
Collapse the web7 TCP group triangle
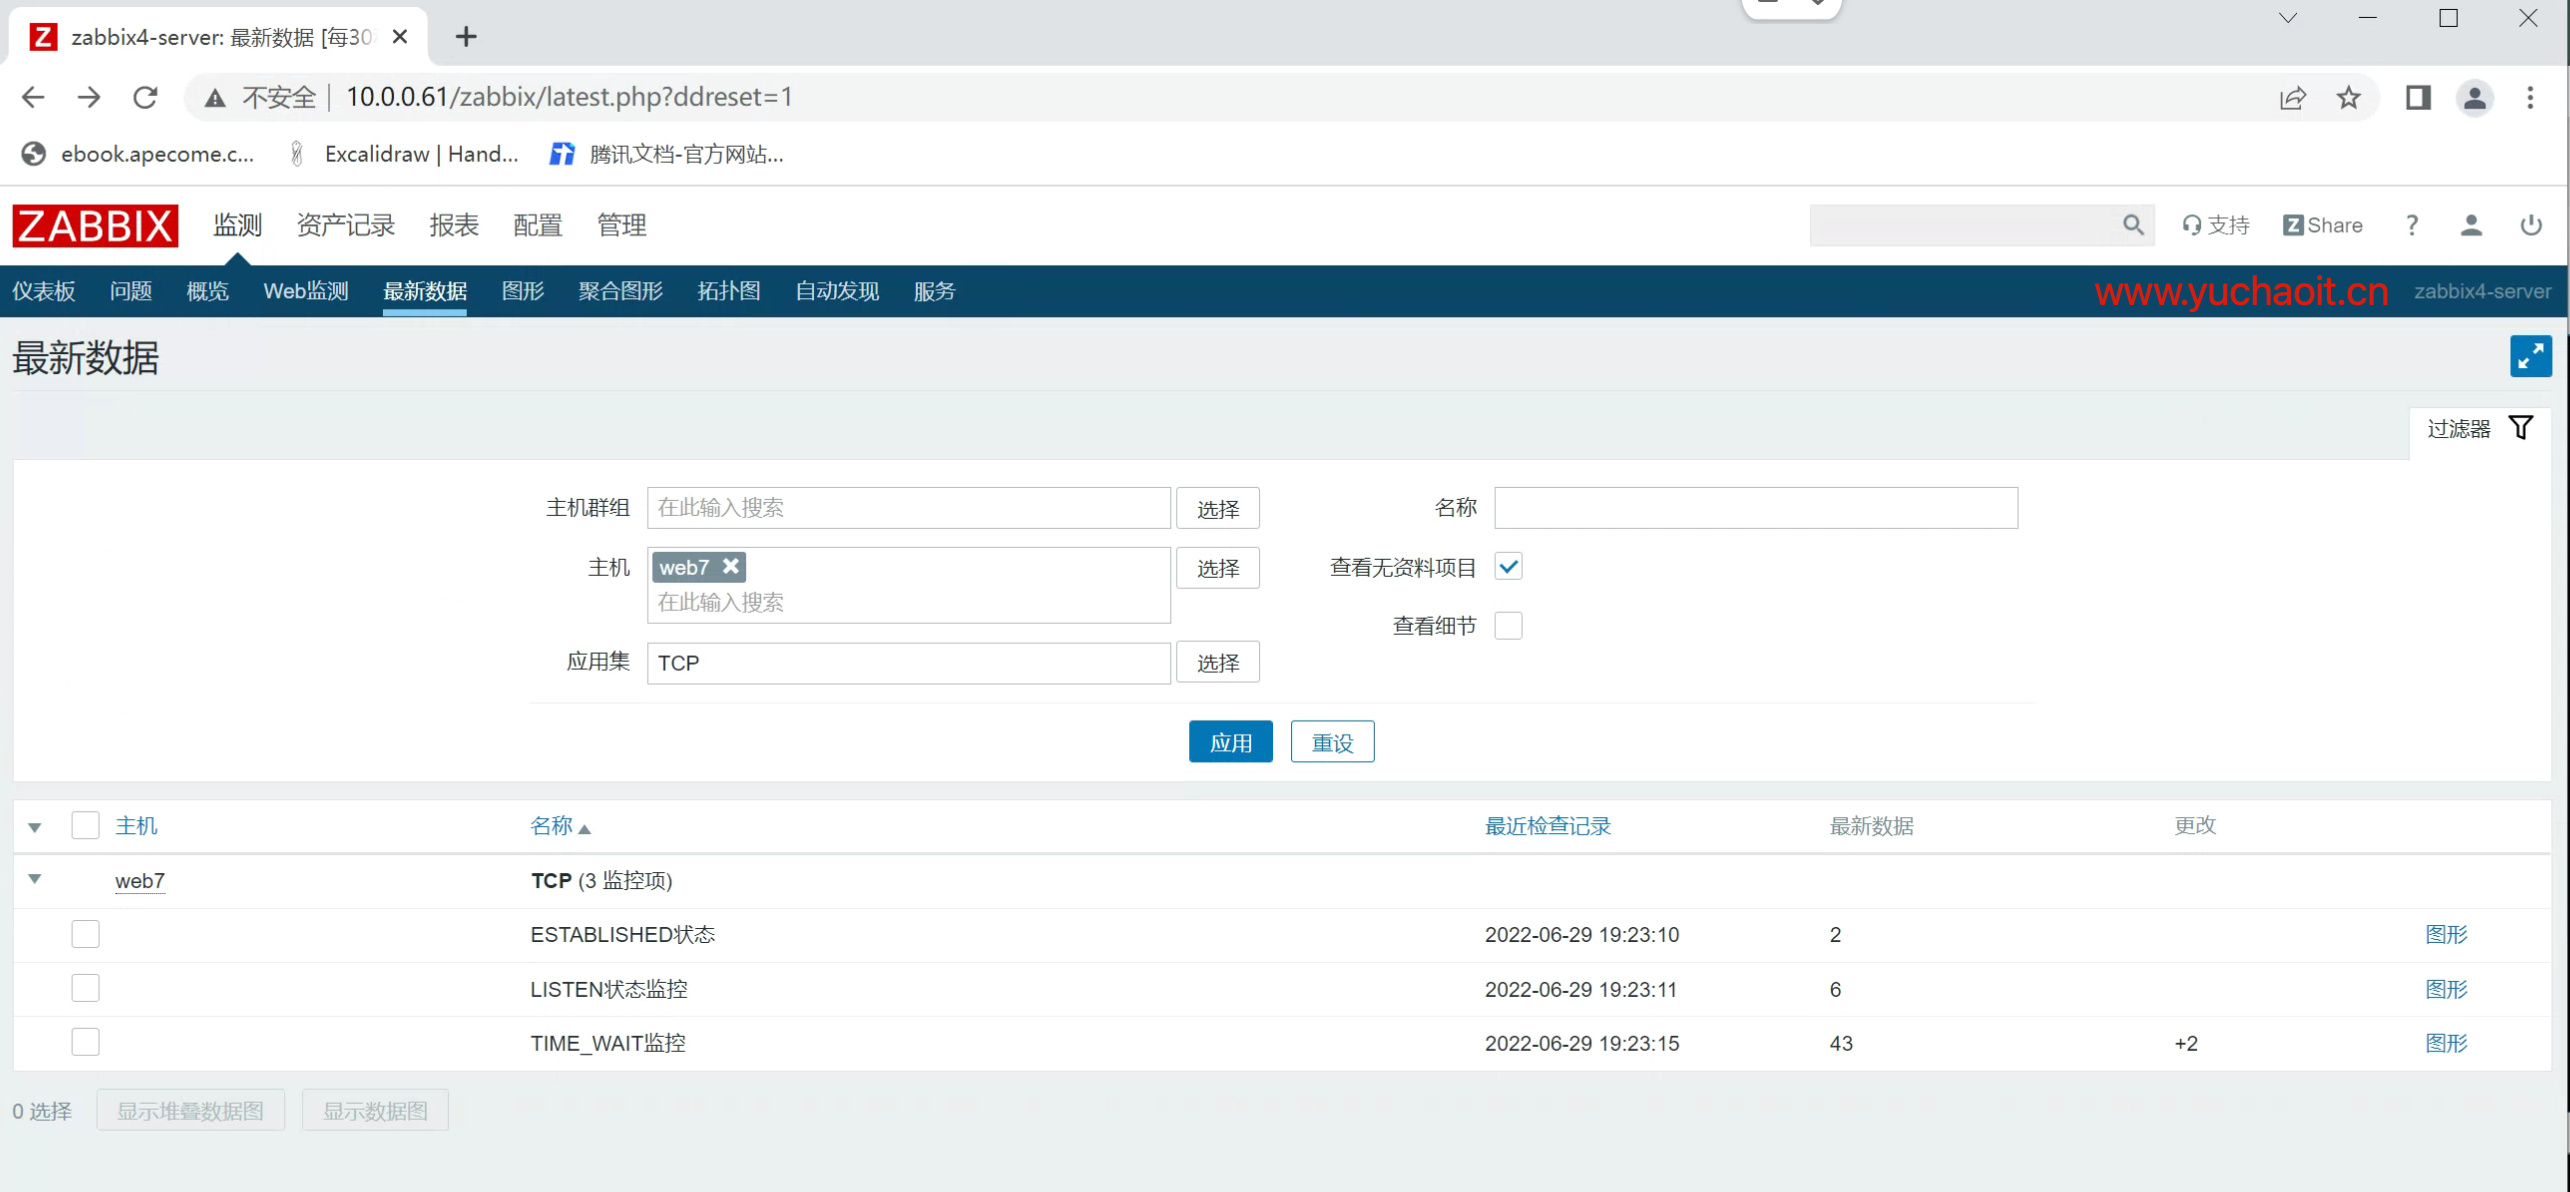pyautogui.click(x=35, y=879)
